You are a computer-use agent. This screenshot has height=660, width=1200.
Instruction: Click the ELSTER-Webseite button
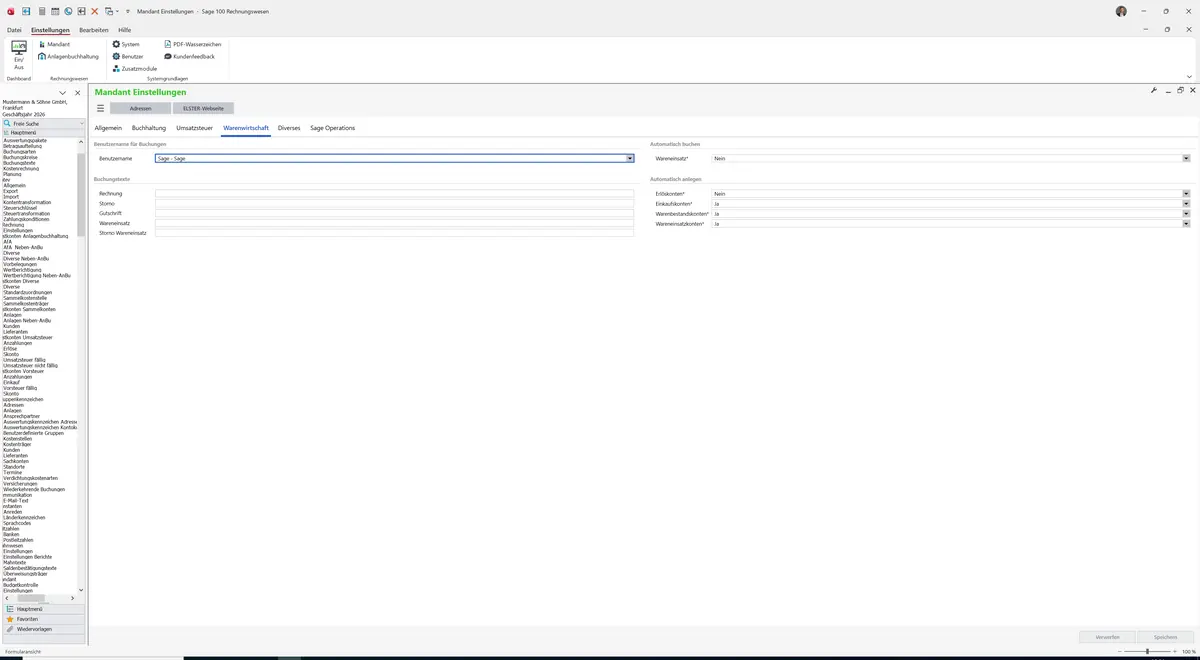(203, 108)
